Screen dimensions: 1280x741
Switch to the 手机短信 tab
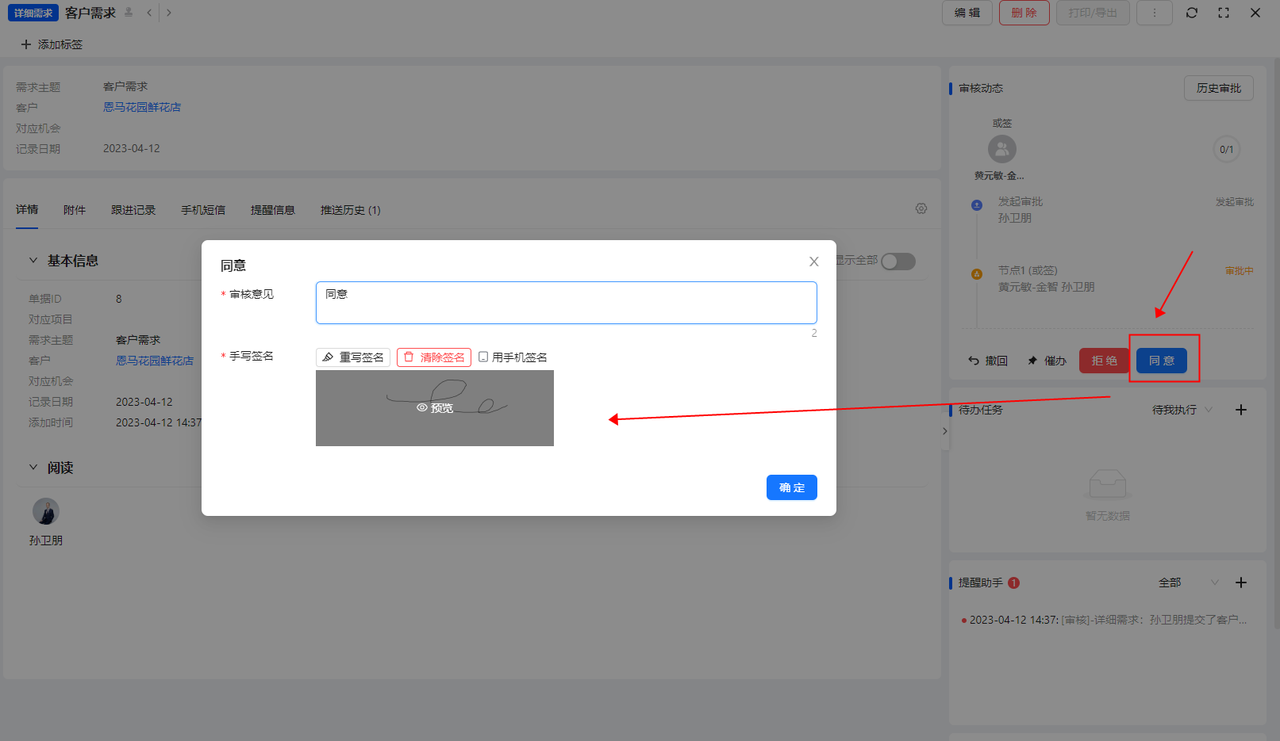click(x=203, y=210)
